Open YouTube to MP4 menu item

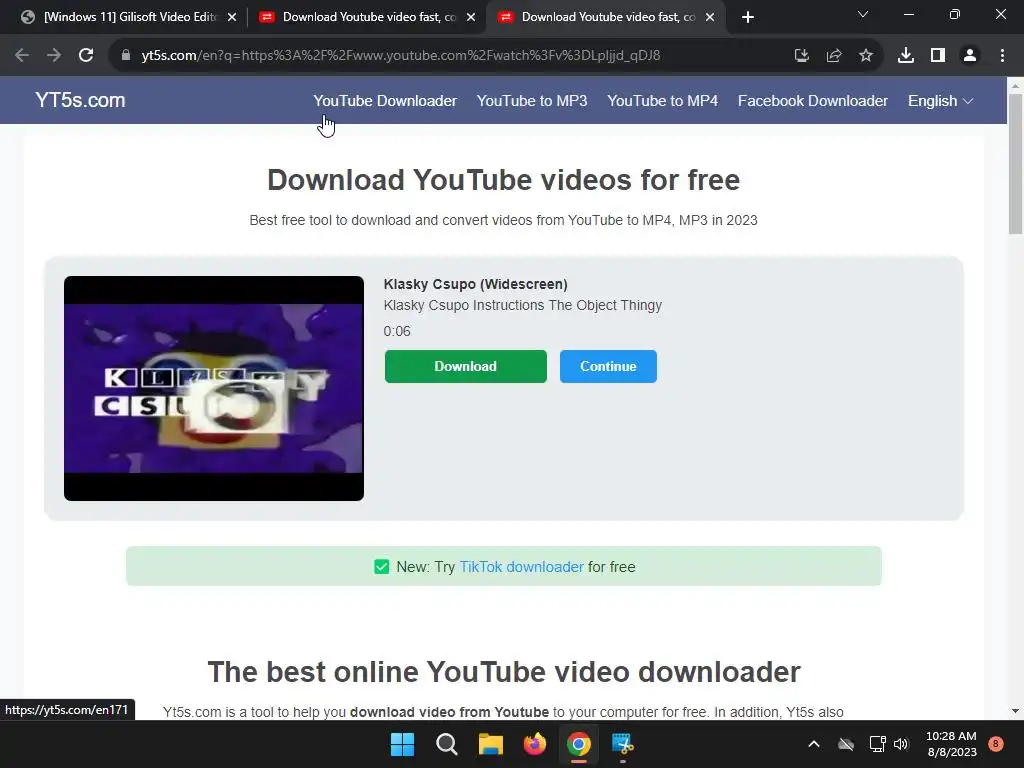[x=662, y=101]
